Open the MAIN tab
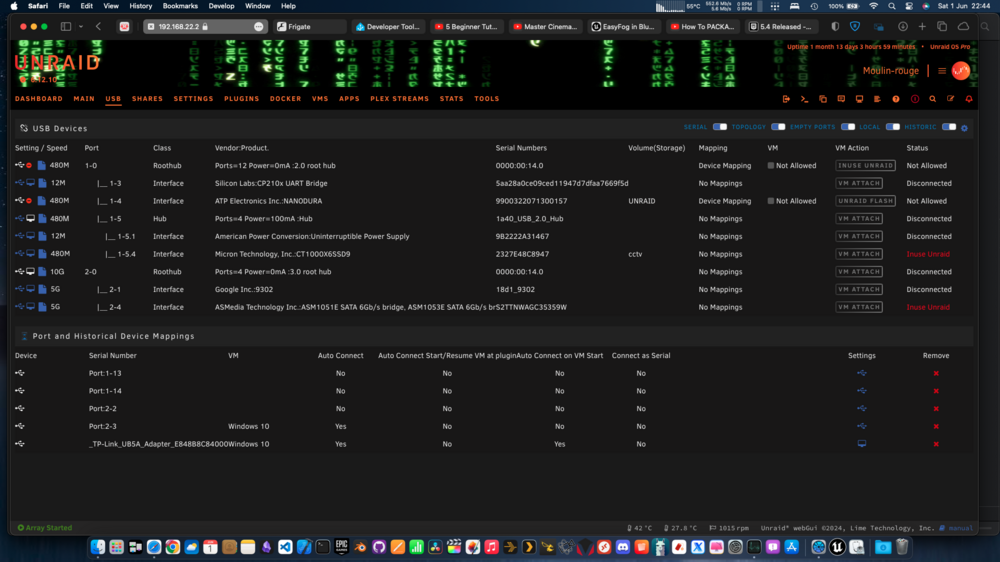This screenshot has height=562, width=1000. pyautogui.click(x=84, y=99)
